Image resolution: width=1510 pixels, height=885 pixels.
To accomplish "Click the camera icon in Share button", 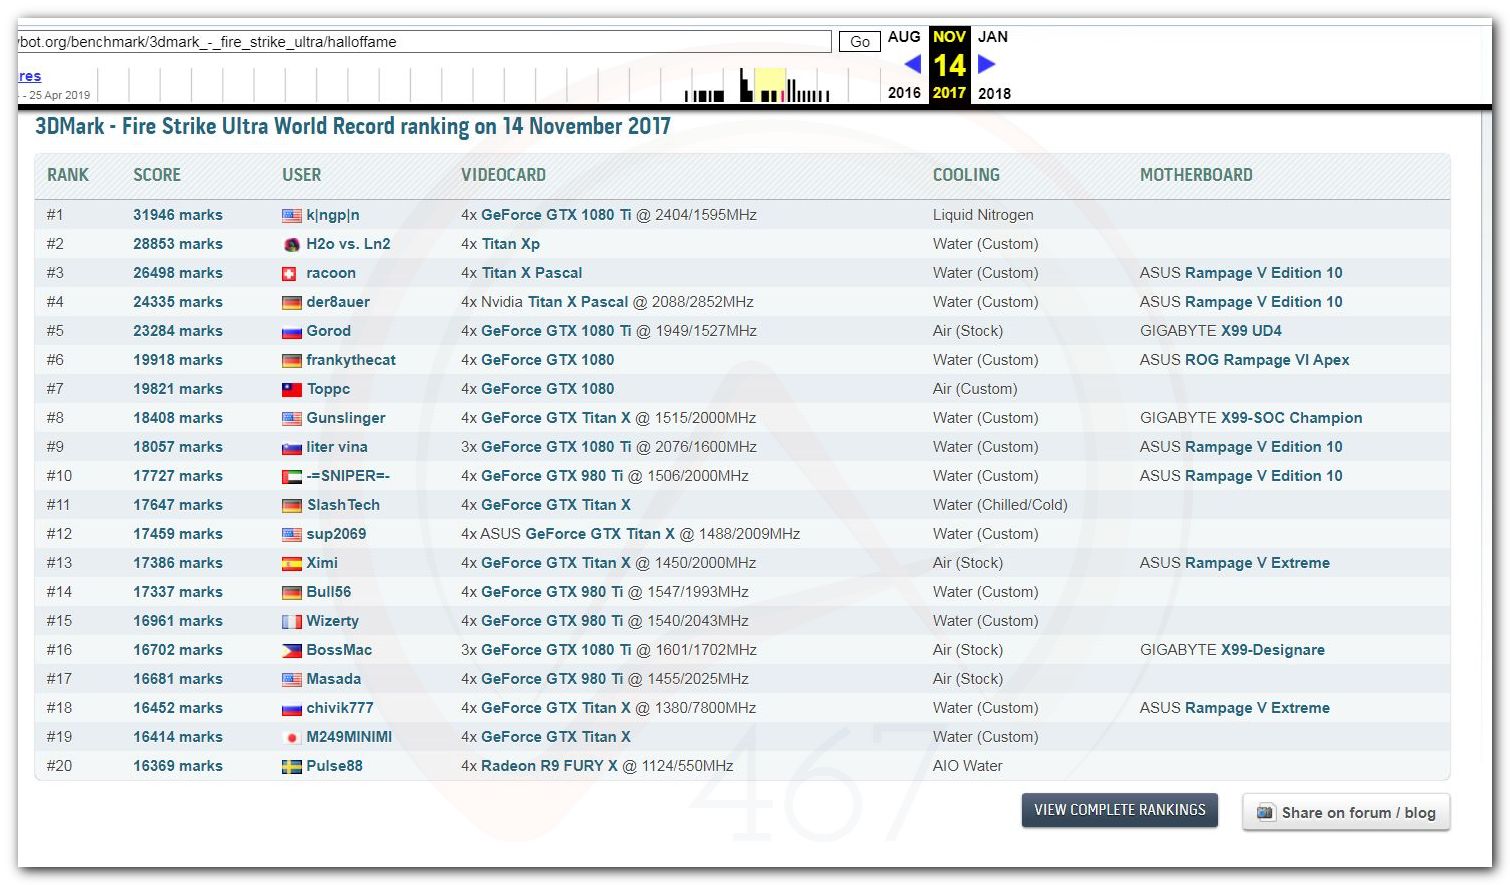I will [1265, 812].
